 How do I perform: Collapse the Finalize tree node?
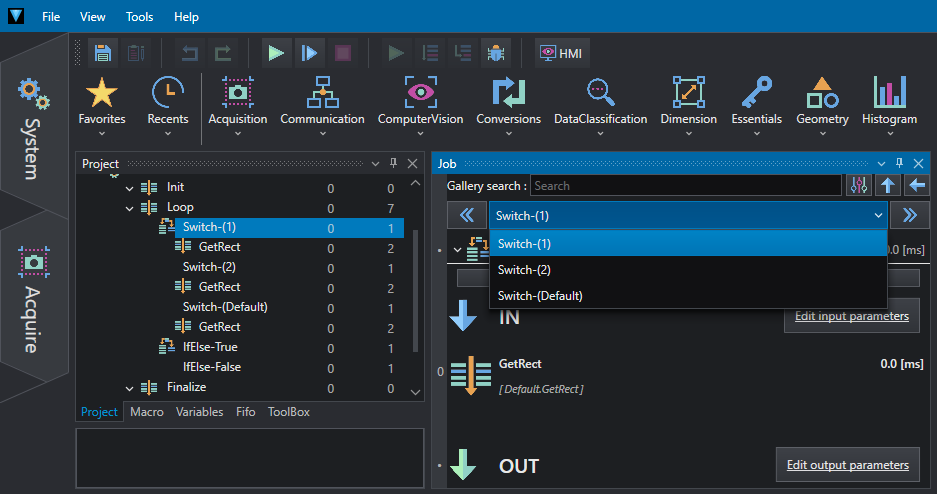[x=129, y=388]
